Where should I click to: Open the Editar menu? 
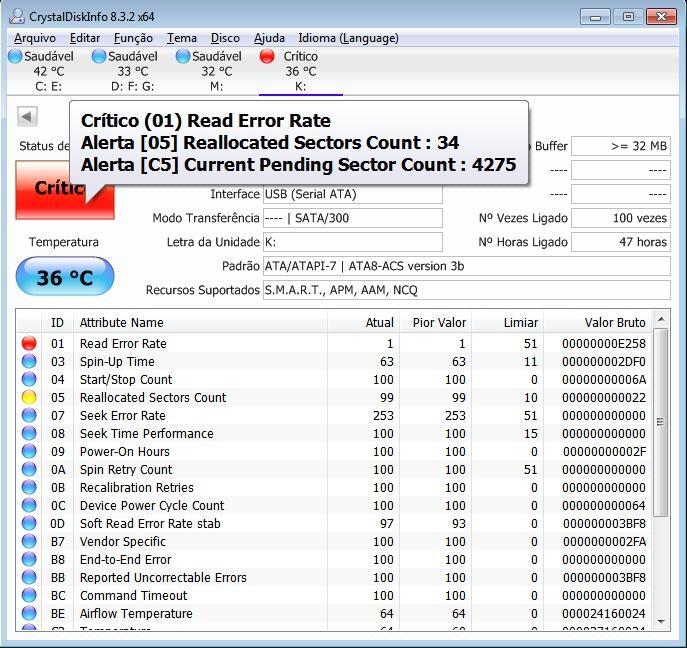[85, 38]
